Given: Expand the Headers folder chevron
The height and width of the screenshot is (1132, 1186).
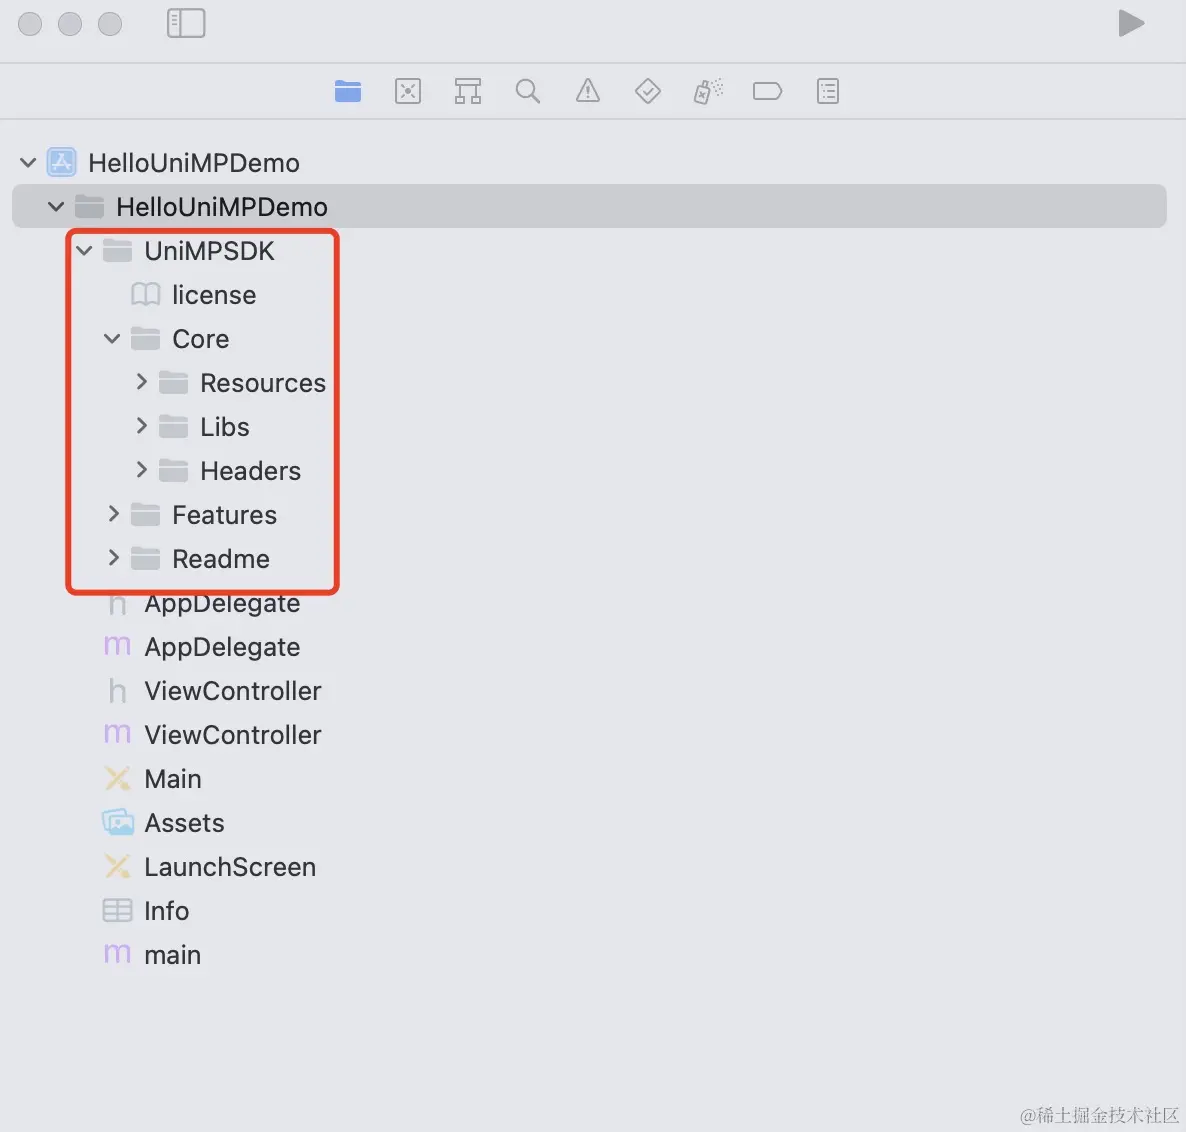Looking at the screenshot, I should pyautogui.click(x=141, y=470).
